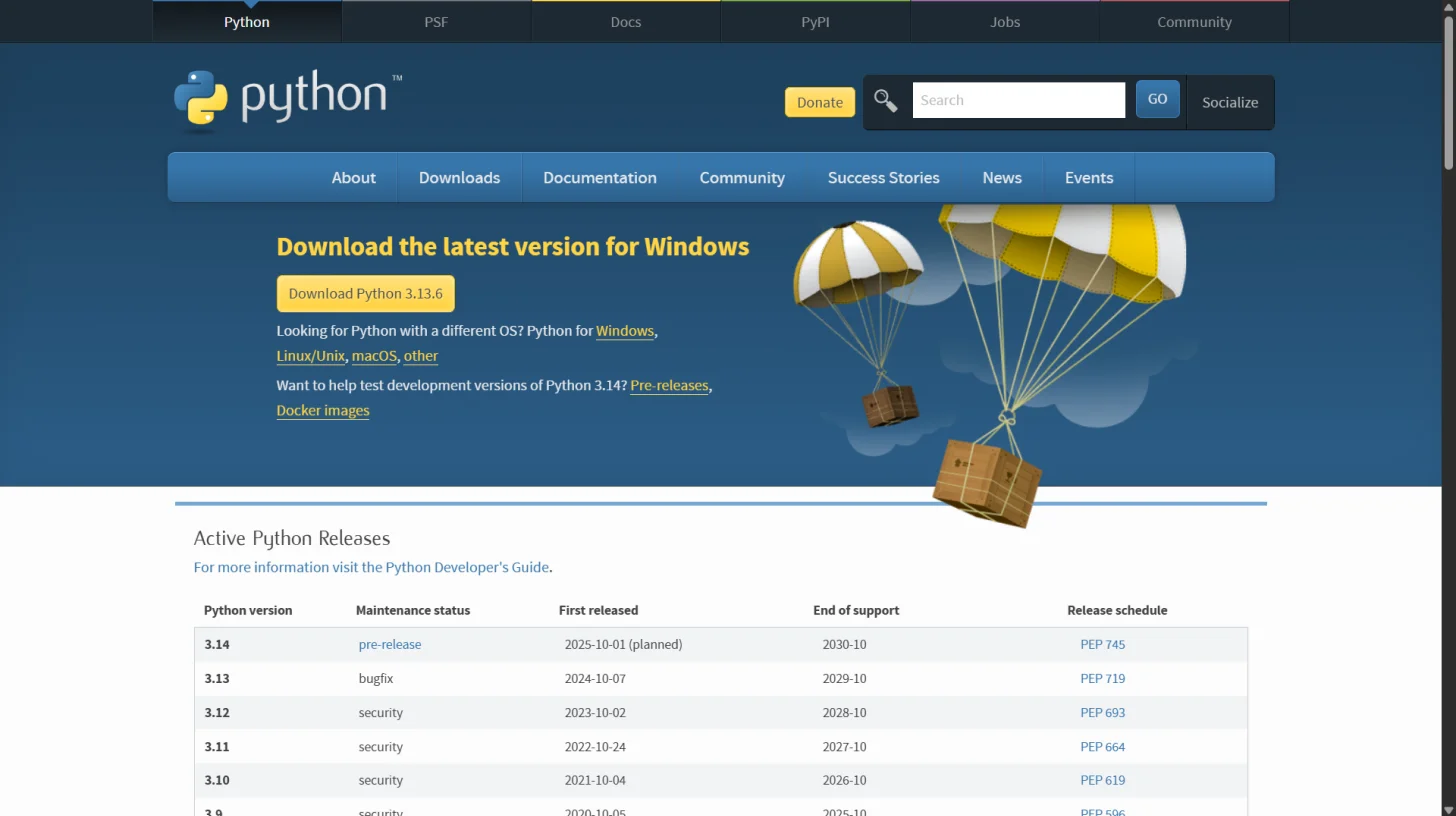Click the page's vertical scrollbar thumb

(1448, 92)
